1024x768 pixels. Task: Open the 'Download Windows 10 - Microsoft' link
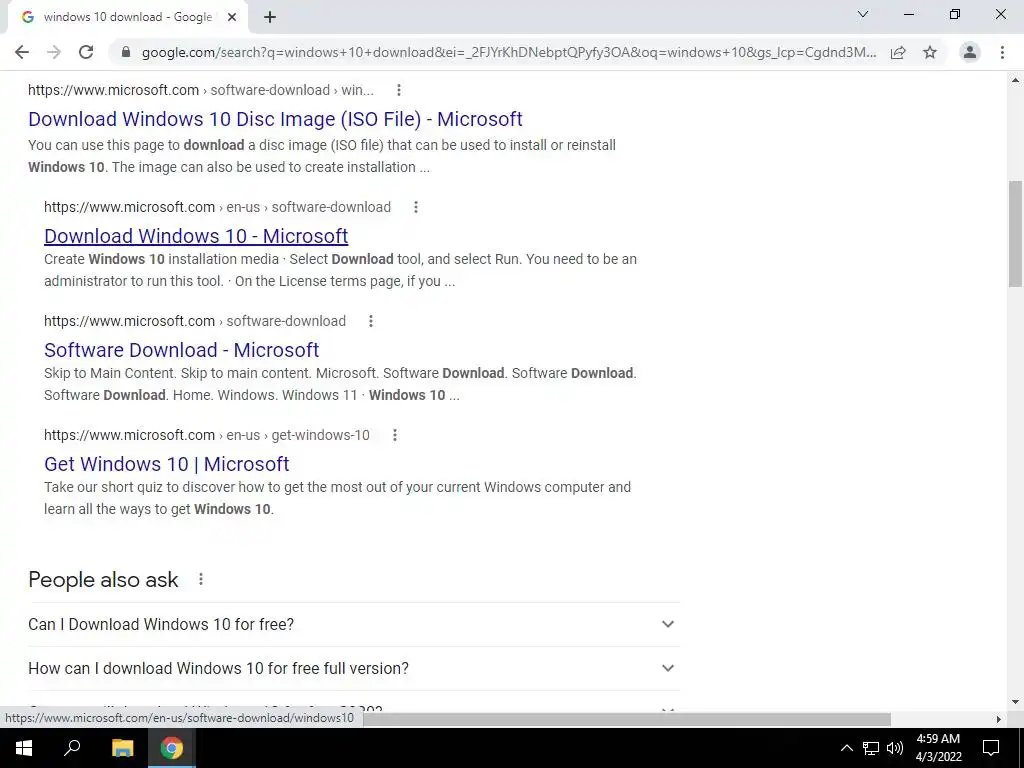coord(196,236)
